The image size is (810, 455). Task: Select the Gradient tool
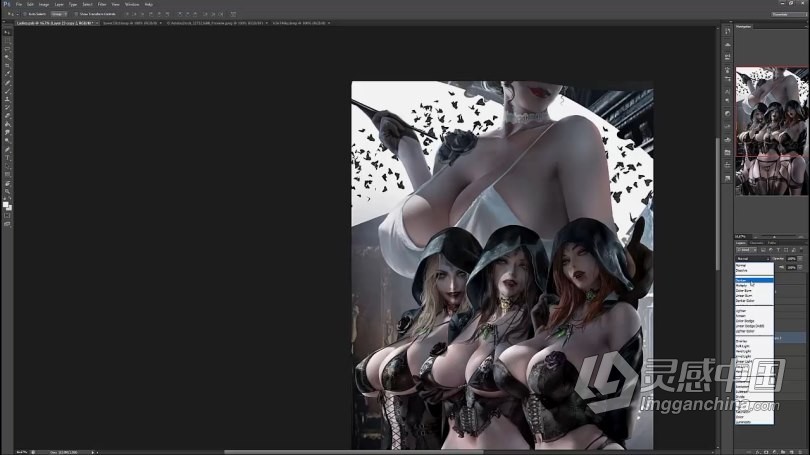(x=7, y=124)
